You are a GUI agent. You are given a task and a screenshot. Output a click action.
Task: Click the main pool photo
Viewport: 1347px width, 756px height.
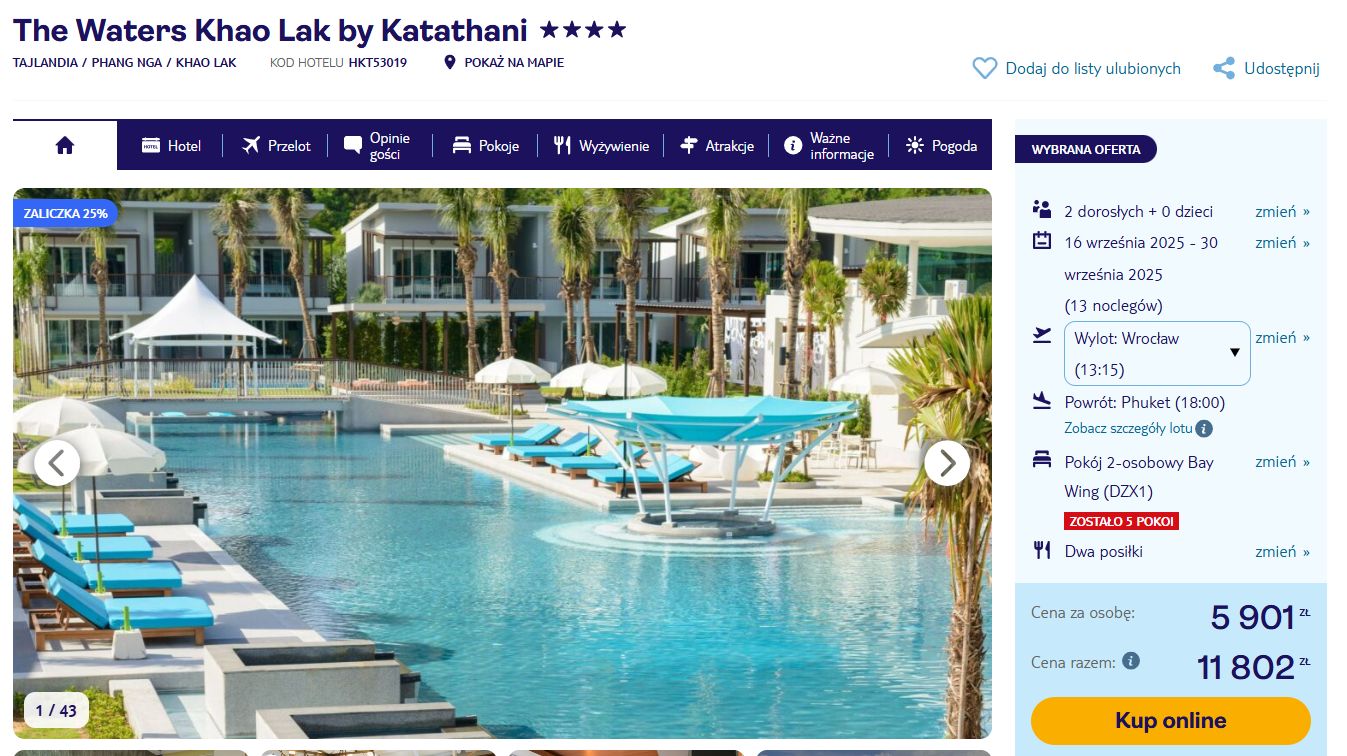(502, 463)
